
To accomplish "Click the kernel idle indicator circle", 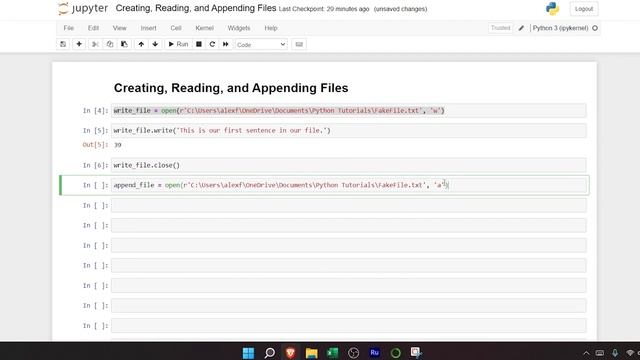I will coord(595,28).
